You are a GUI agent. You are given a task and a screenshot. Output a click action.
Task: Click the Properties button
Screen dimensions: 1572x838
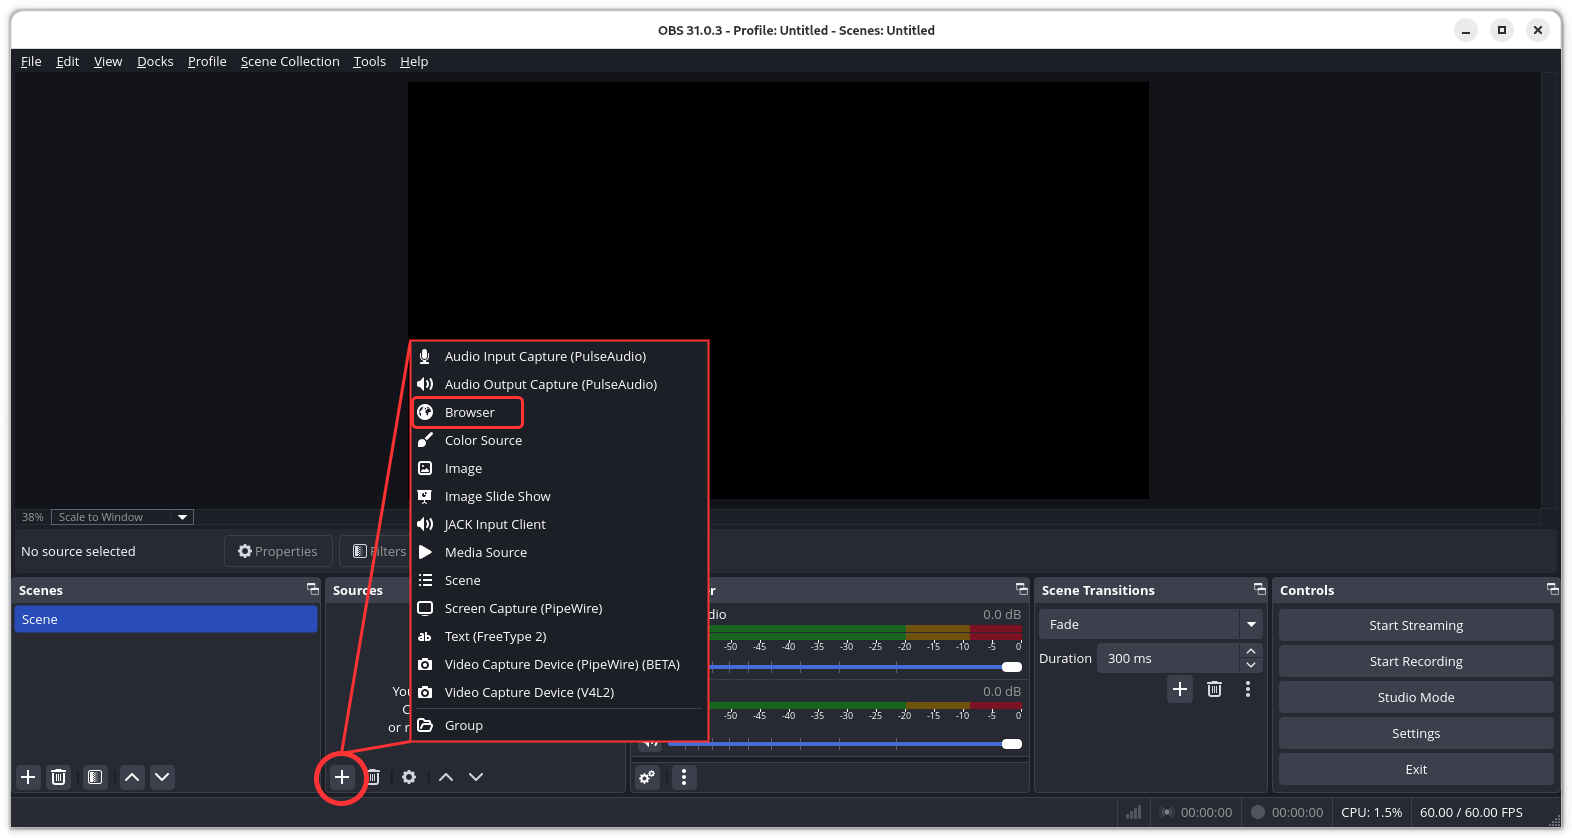278,551
